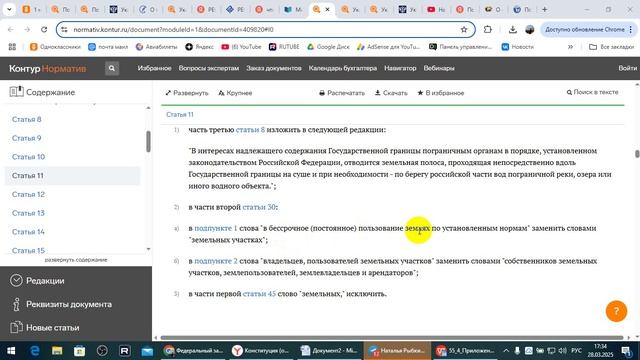Open File Explorer from taskbar

click(57, 351)
